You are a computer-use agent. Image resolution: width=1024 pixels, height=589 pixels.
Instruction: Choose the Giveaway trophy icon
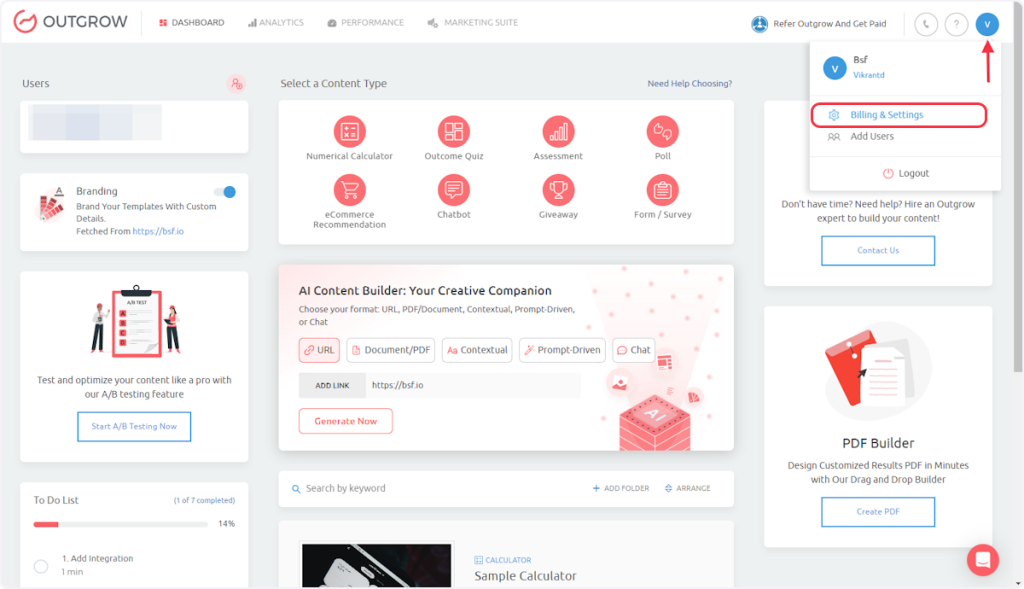click(x=558, y=189)
